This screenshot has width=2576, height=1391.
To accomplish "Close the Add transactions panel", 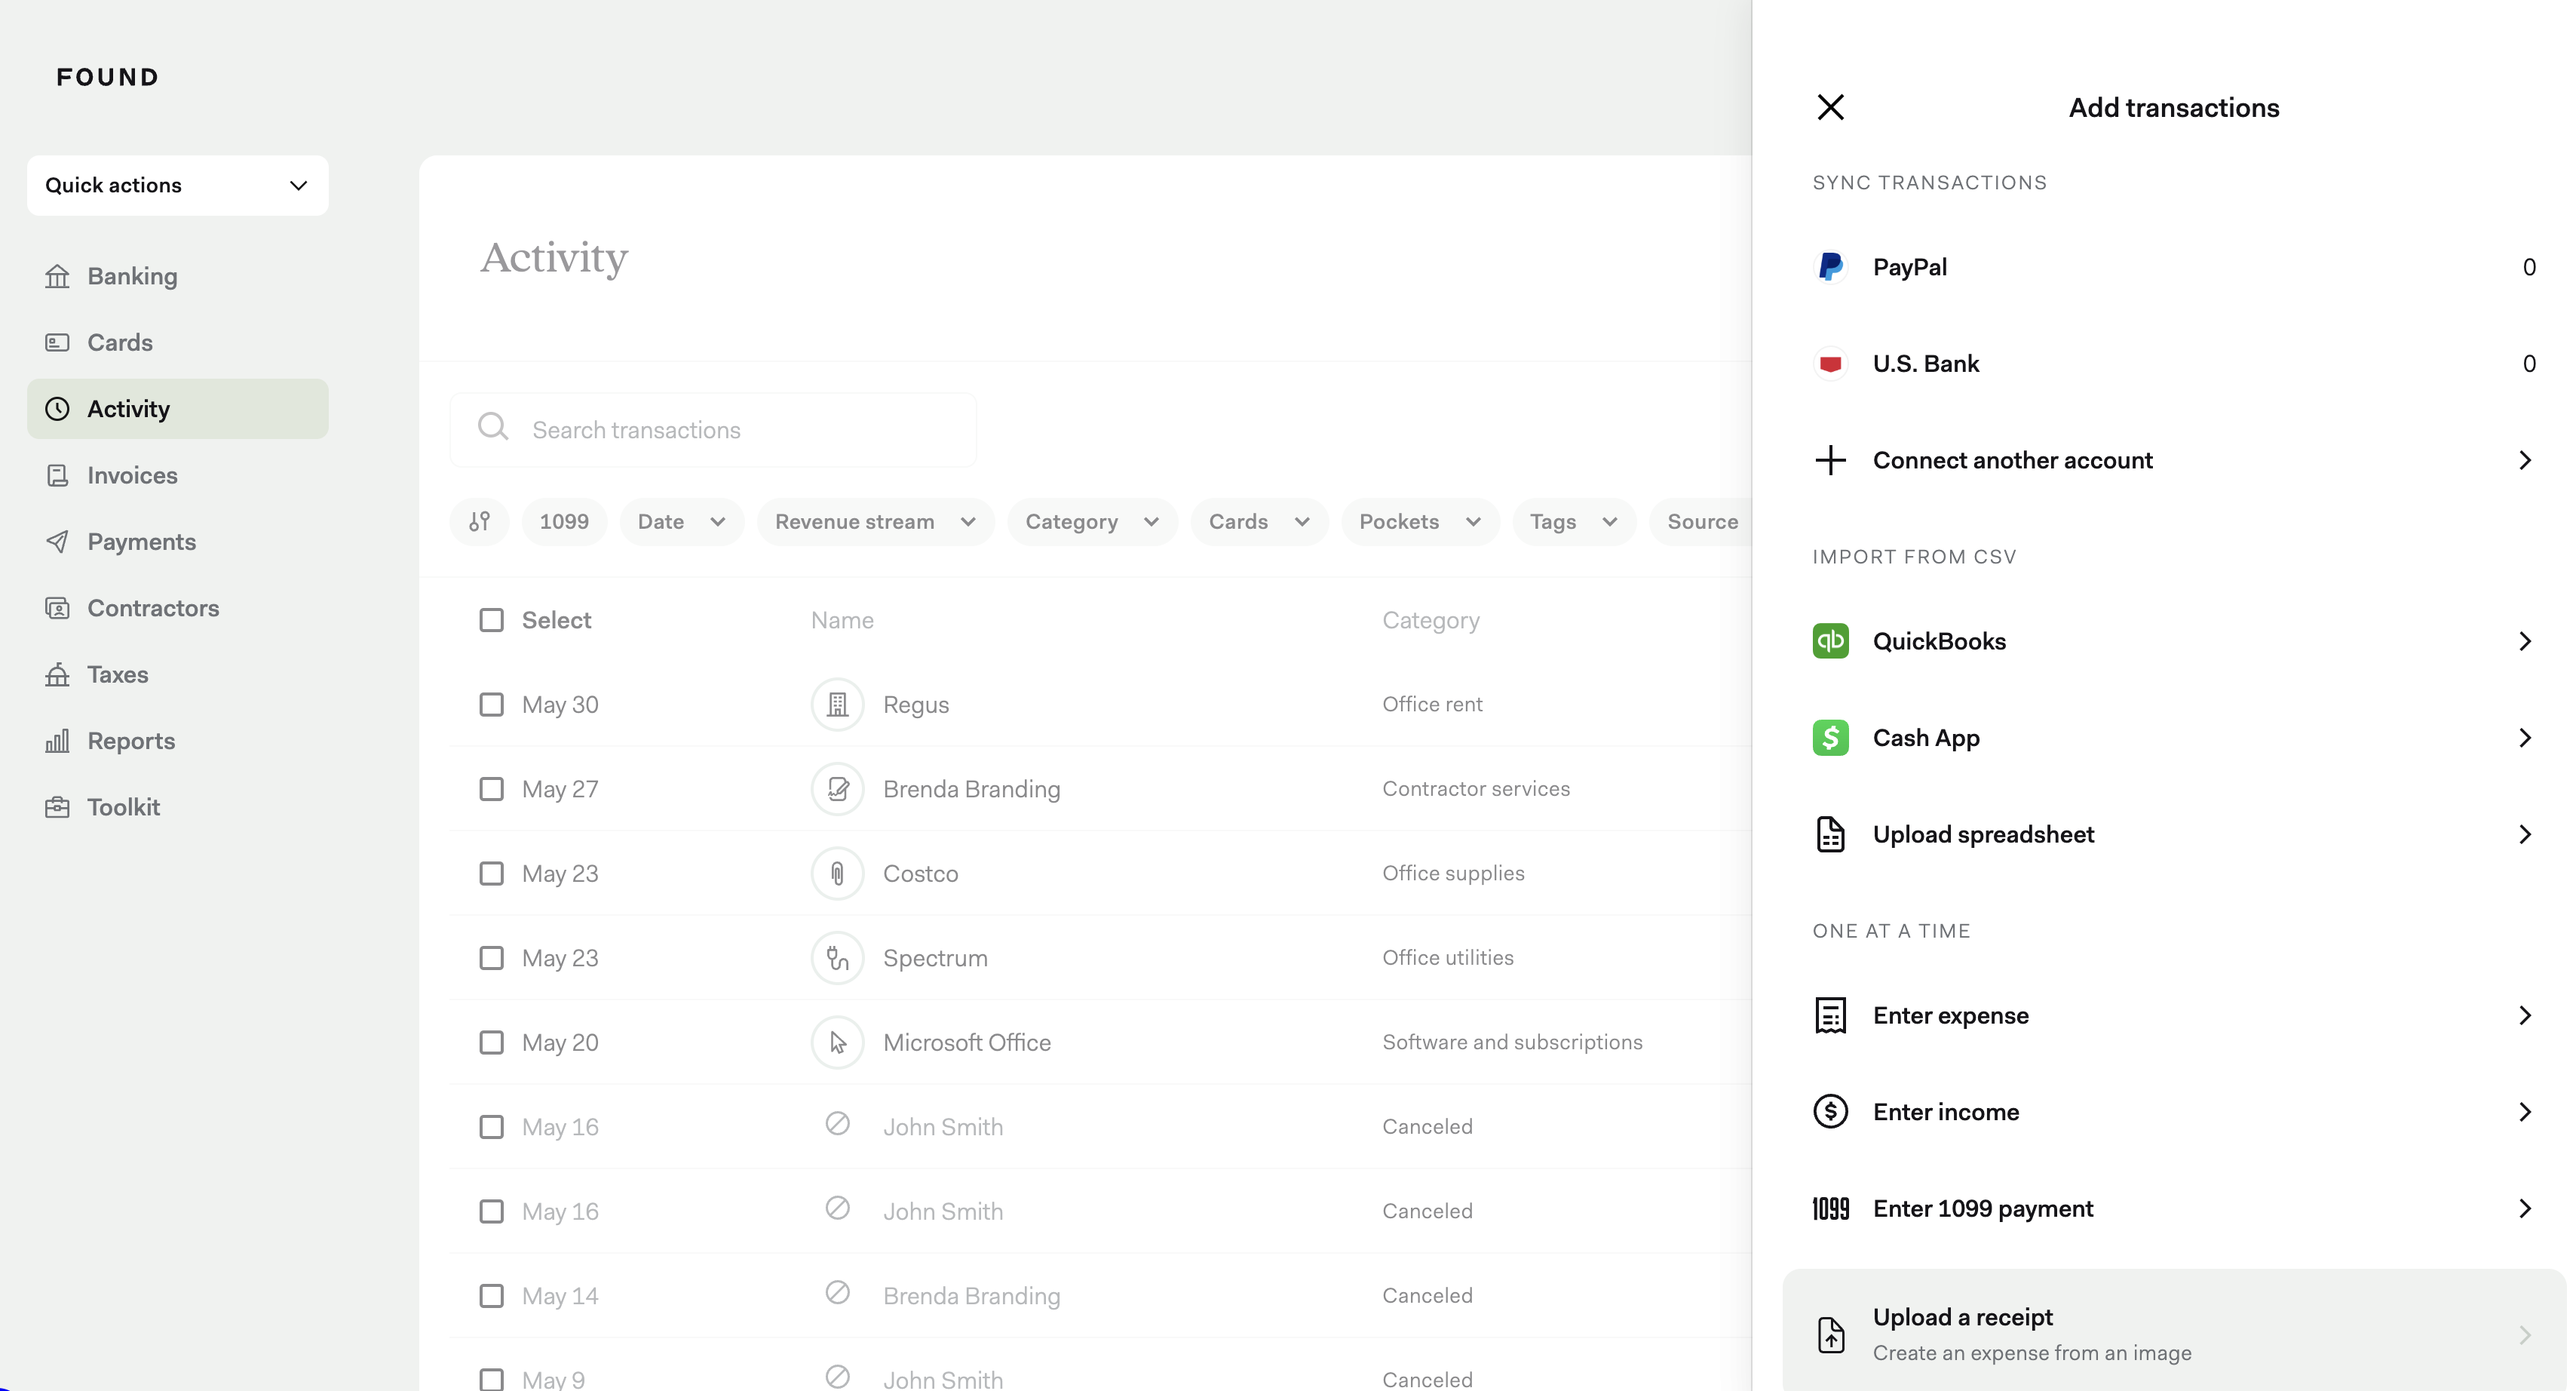I will (x=1830, y=107).
